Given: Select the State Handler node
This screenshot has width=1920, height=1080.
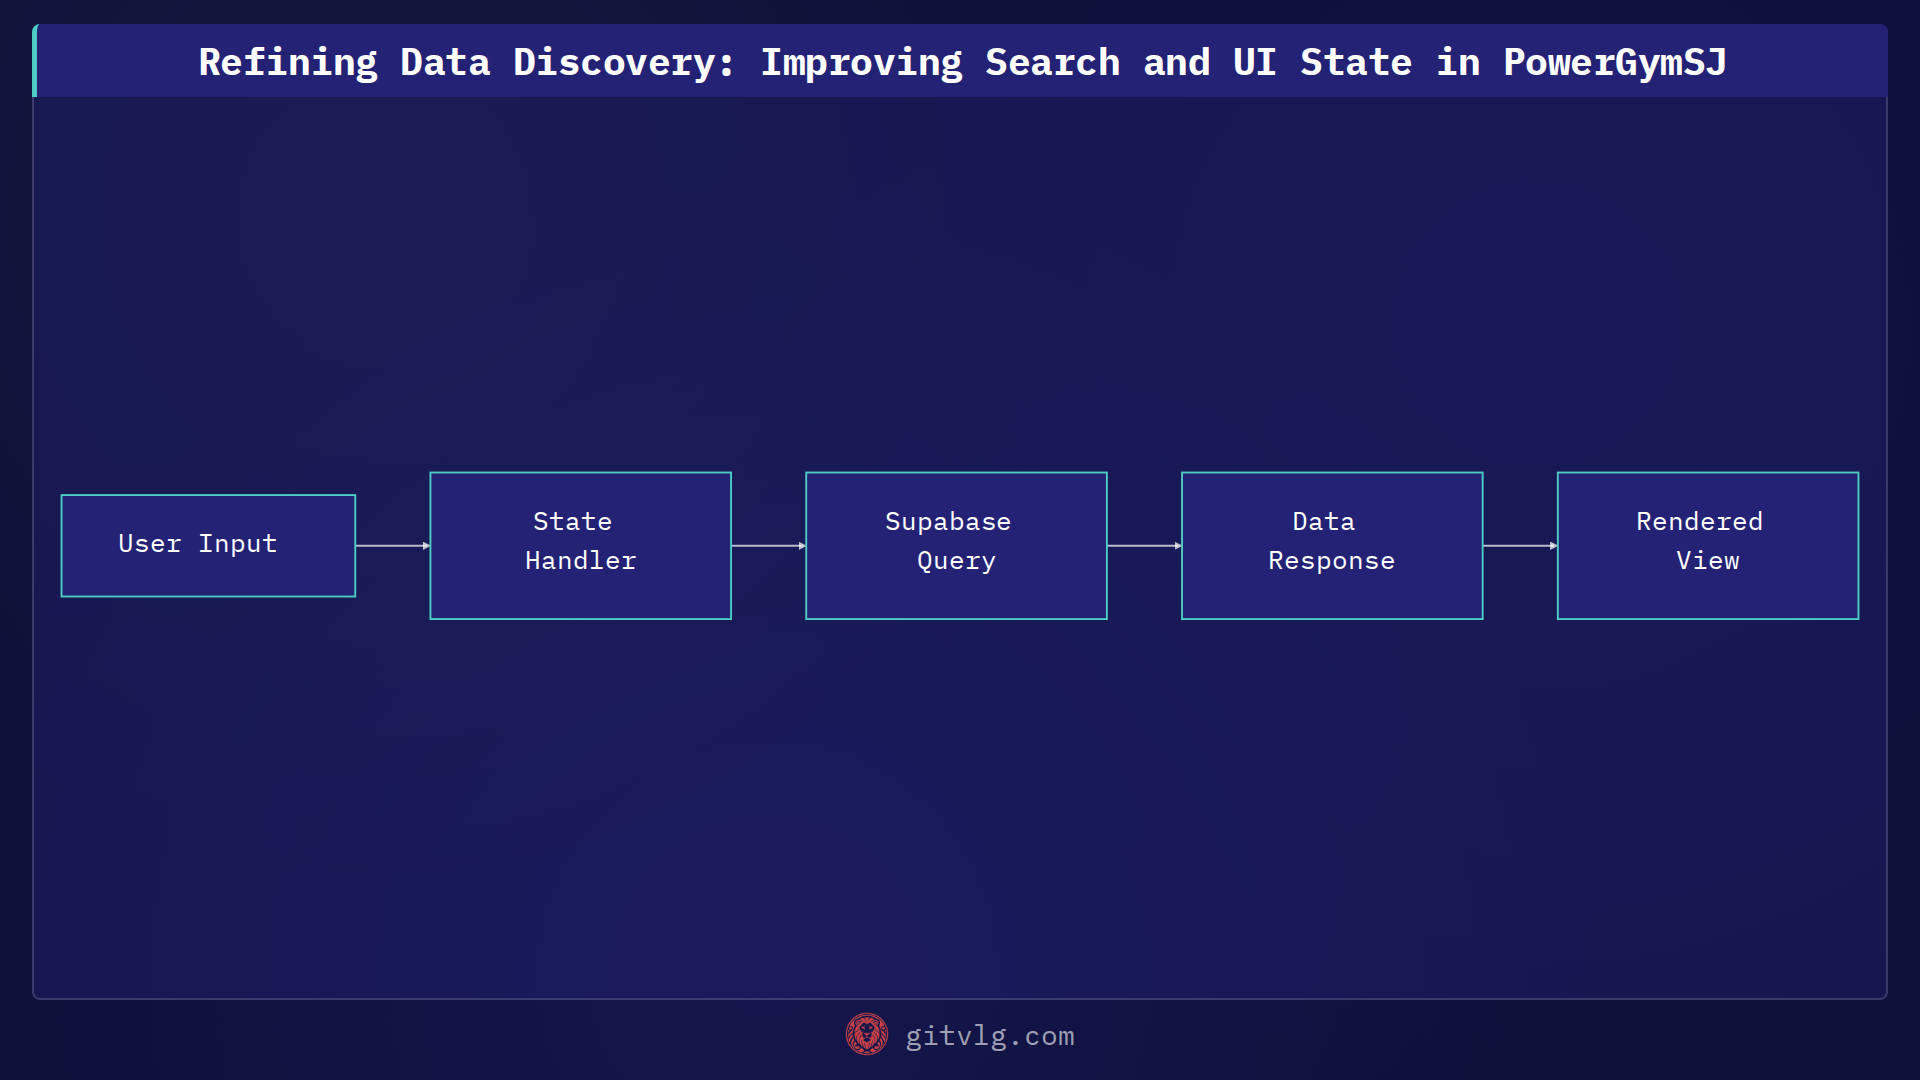Looking at the screenshot, I should [x=580, y=546].
